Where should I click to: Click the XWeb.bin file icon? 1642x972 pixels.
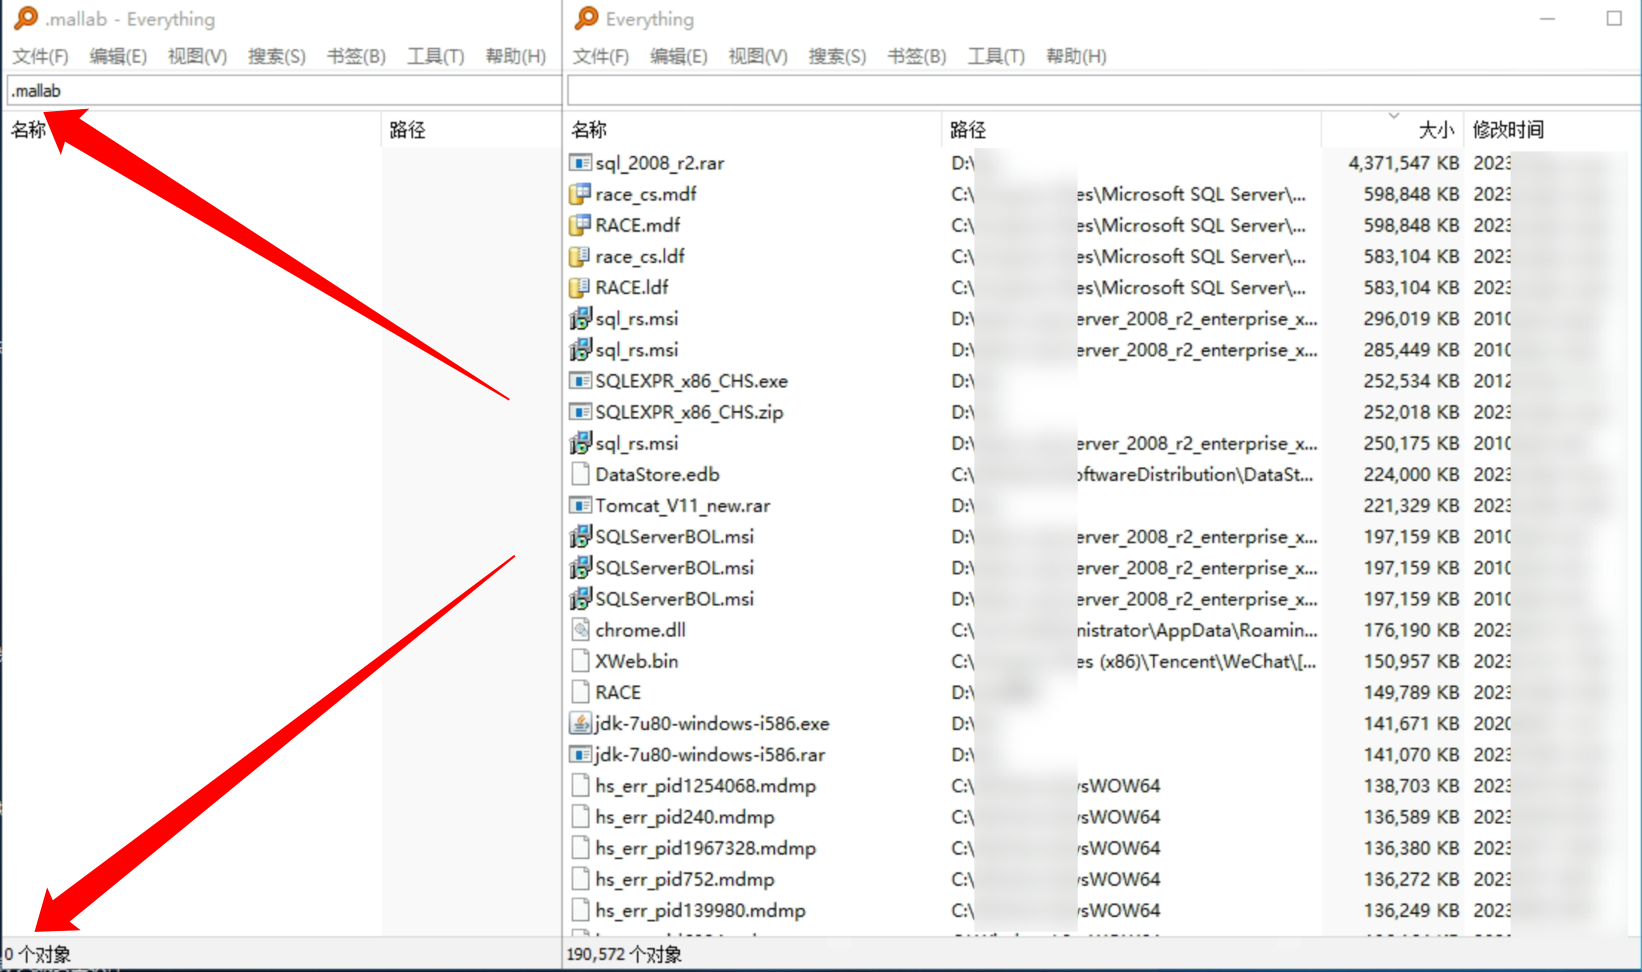pos(580,660)
